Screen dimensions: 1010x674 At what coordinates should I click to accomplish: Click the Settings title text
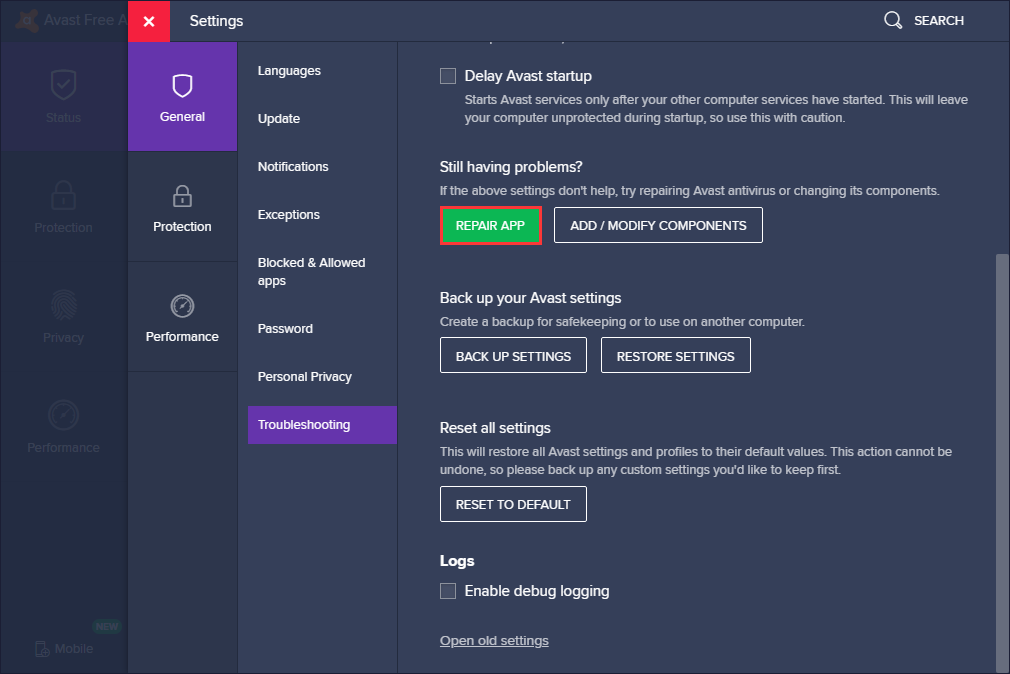[216, 21]
